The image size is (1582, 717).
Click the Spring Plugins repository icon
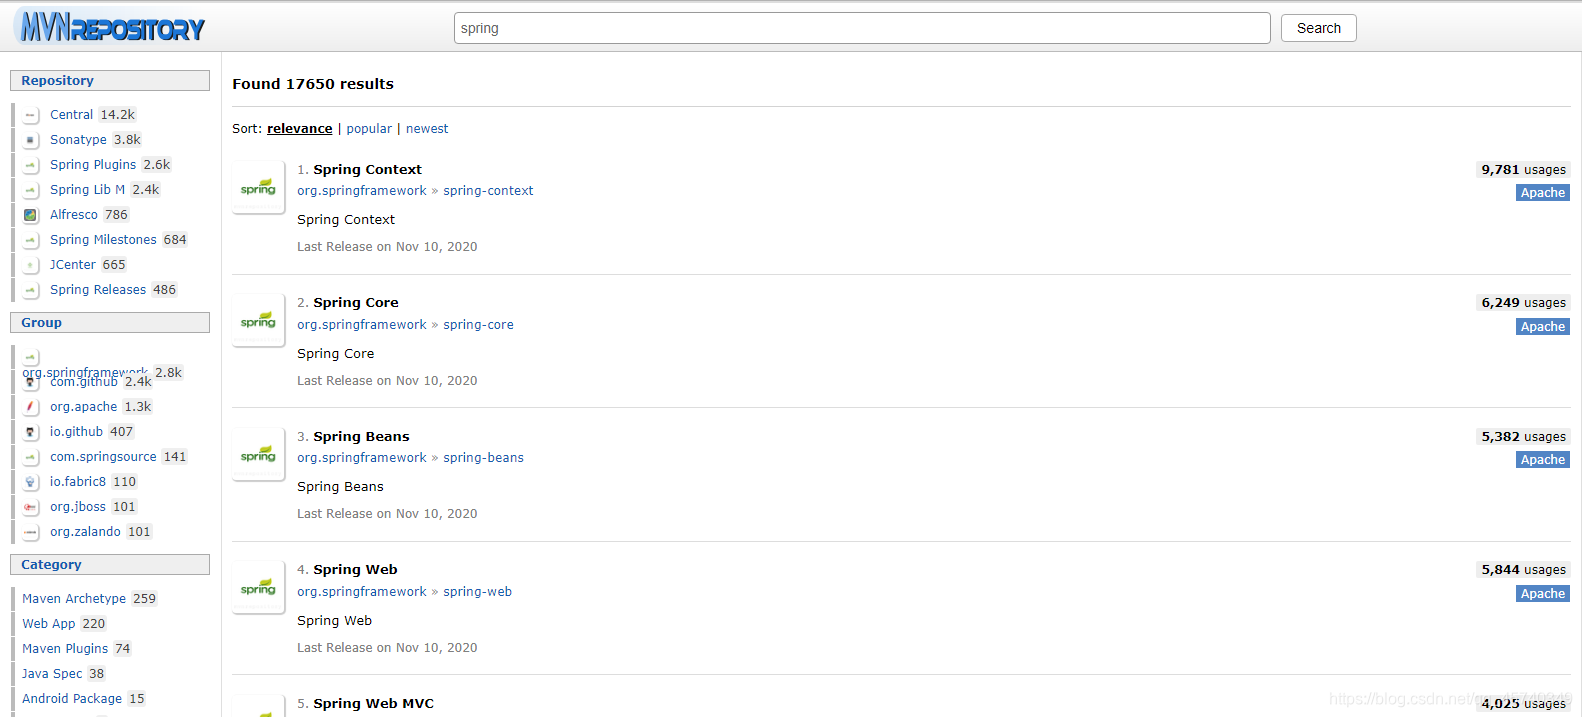coord(31,165)
